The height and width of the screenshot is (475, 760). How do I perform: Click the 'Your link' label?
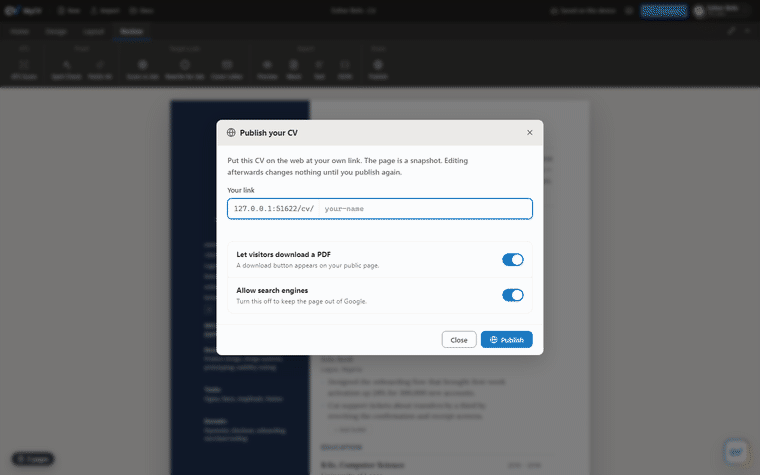click(x=241, y=190)
